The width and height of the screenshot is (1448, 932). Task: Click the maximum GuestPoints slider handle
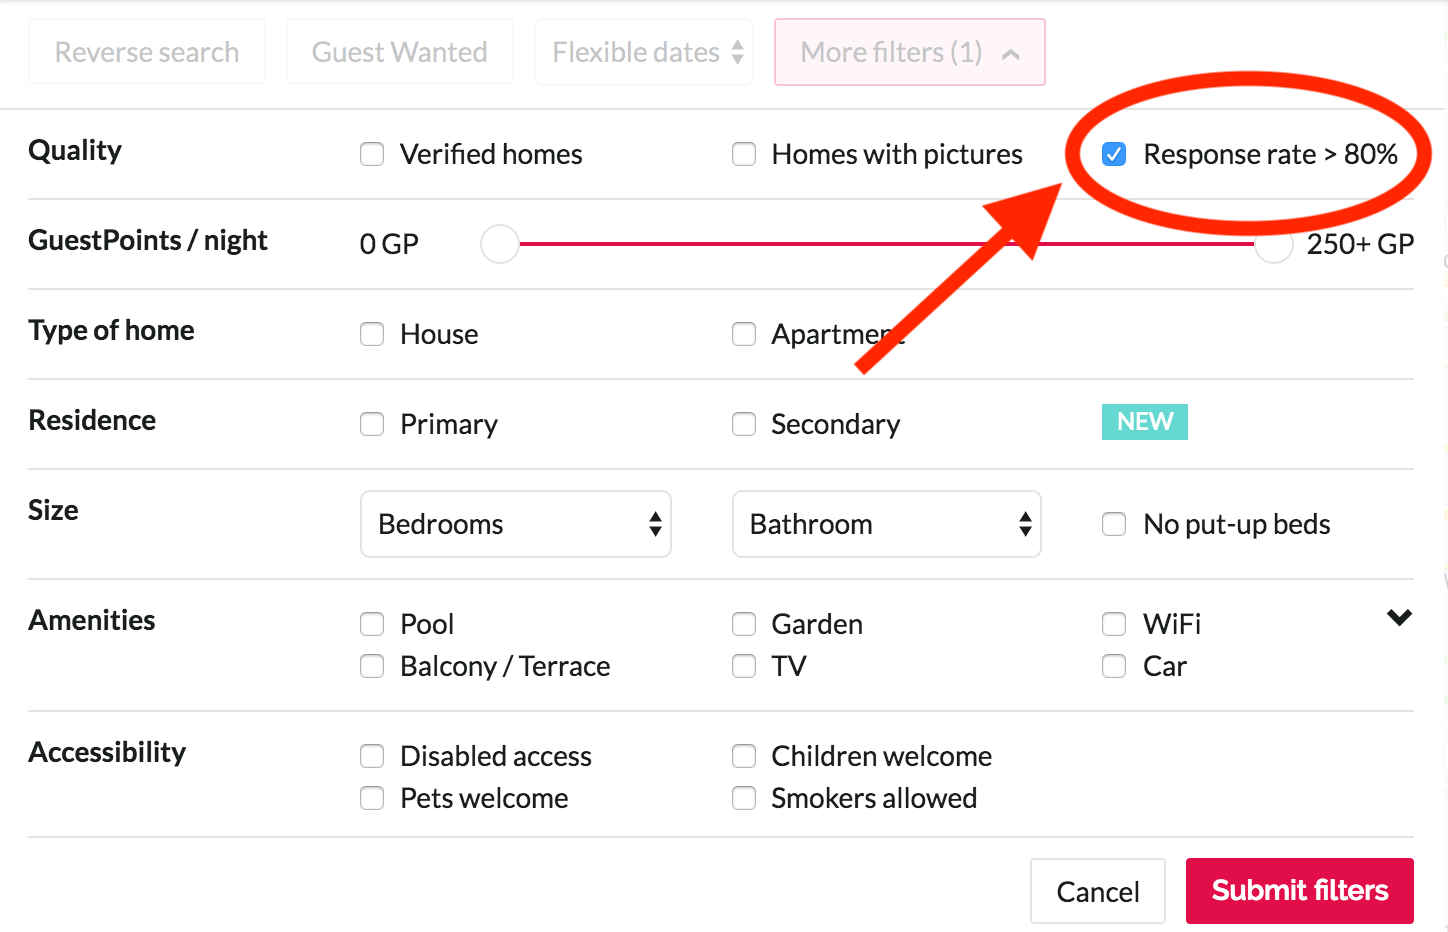pyautogui.click(x=1274, y=245)
